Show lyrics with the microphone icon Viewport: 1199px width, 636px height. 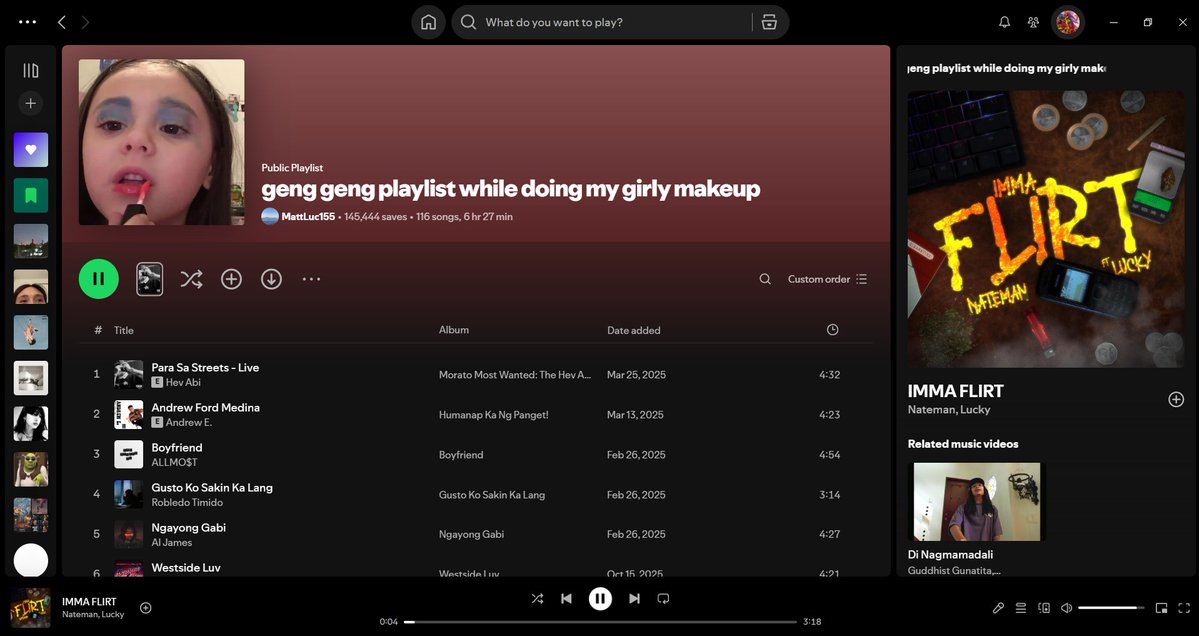(x=998, y=608)
